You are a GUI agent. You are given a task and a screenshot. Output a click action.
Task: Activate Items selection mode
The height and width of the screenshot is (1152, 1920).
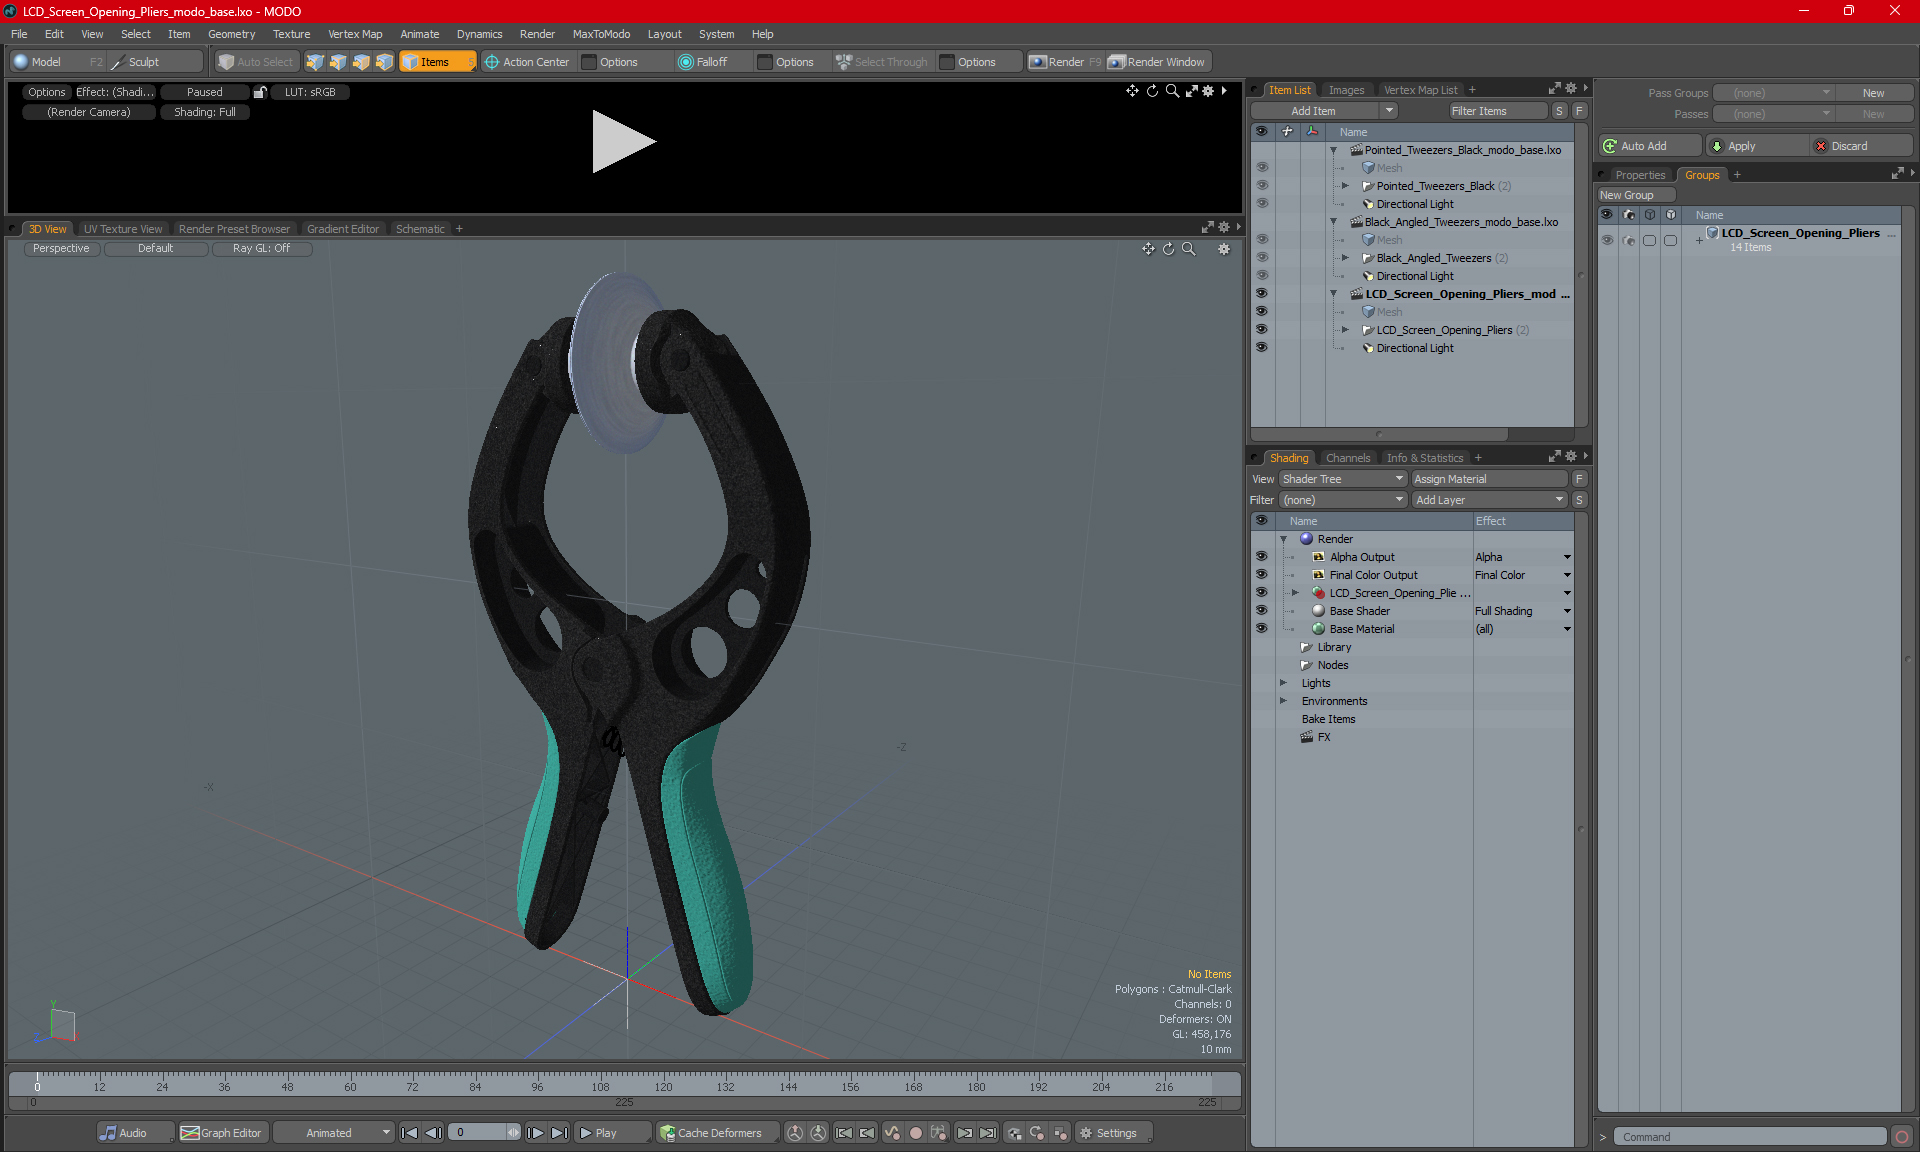(437, 62)
